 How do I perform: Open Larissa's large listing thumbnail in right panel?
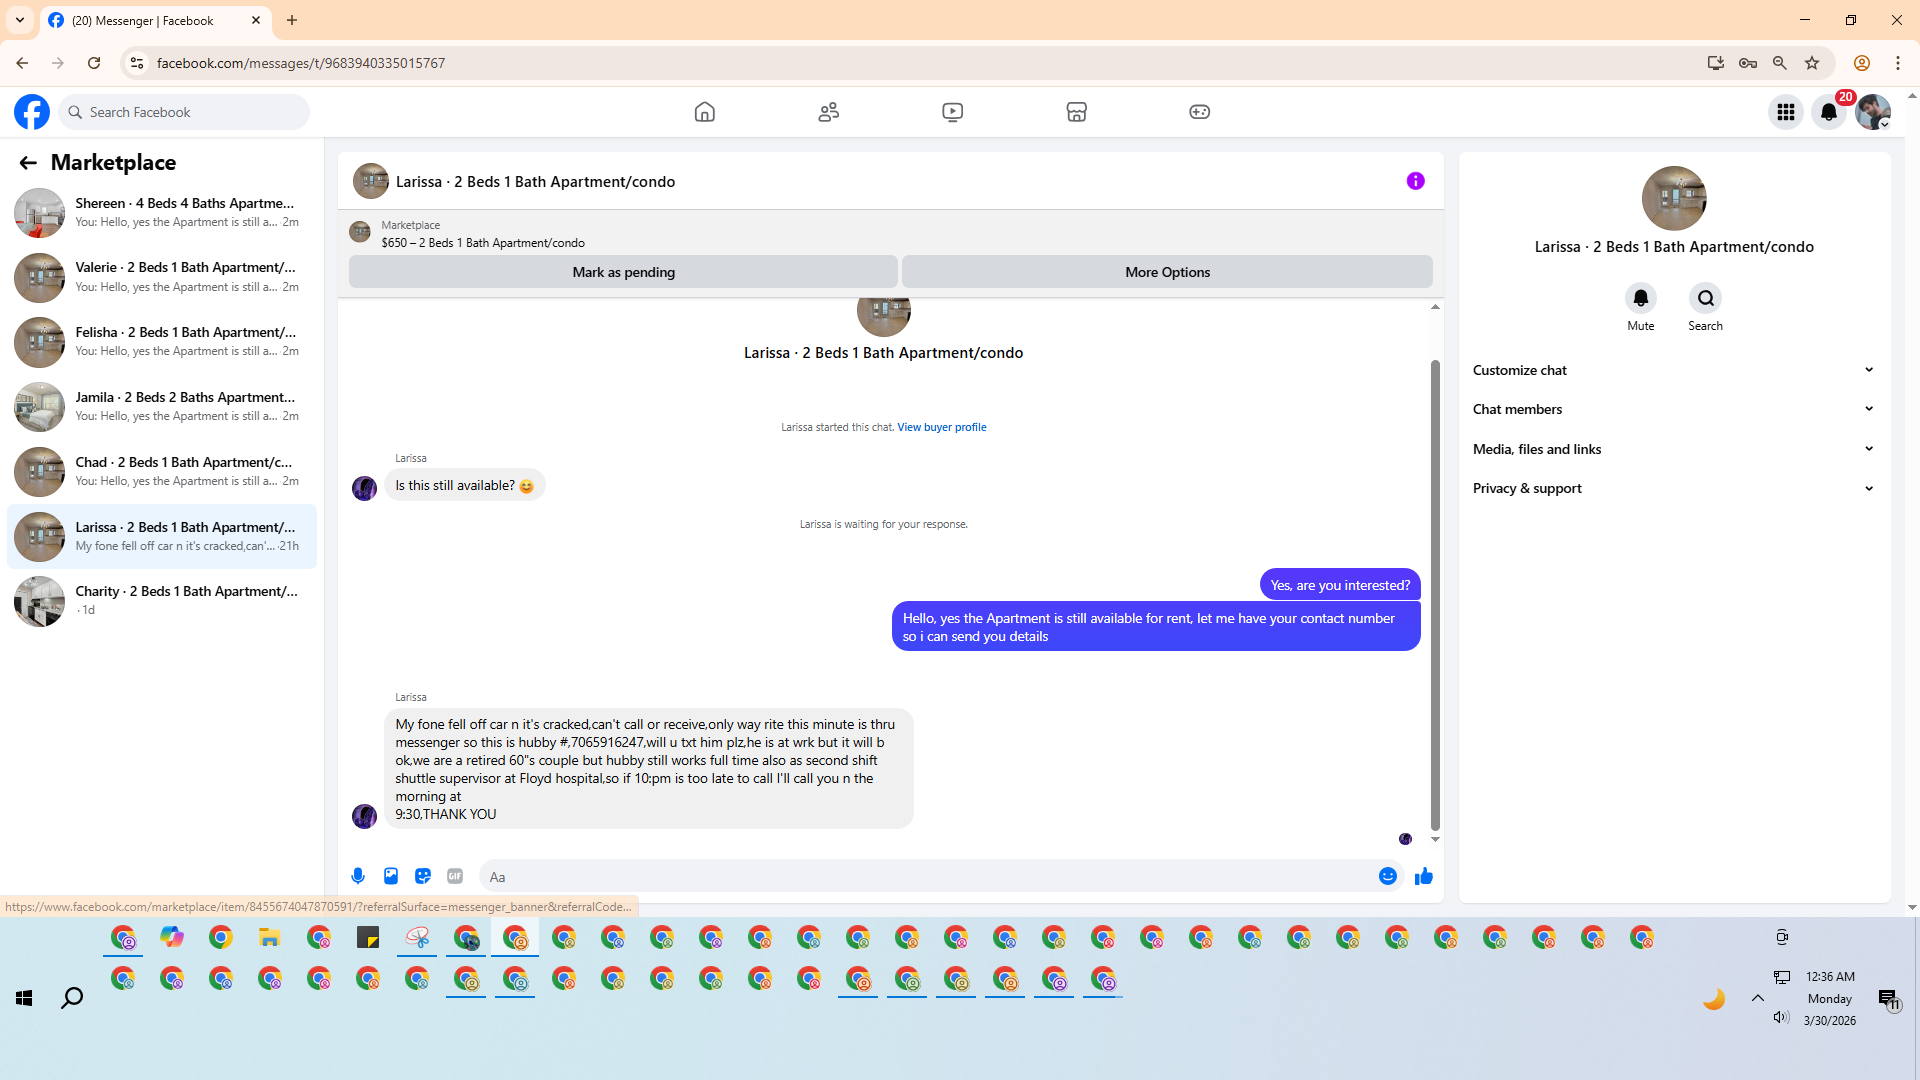1674,198
